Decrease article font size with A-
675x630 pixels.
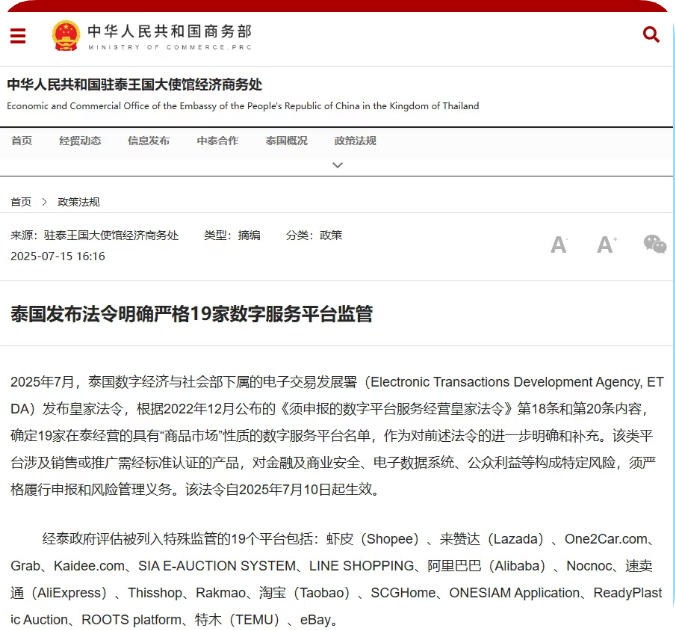click(559, 244)
